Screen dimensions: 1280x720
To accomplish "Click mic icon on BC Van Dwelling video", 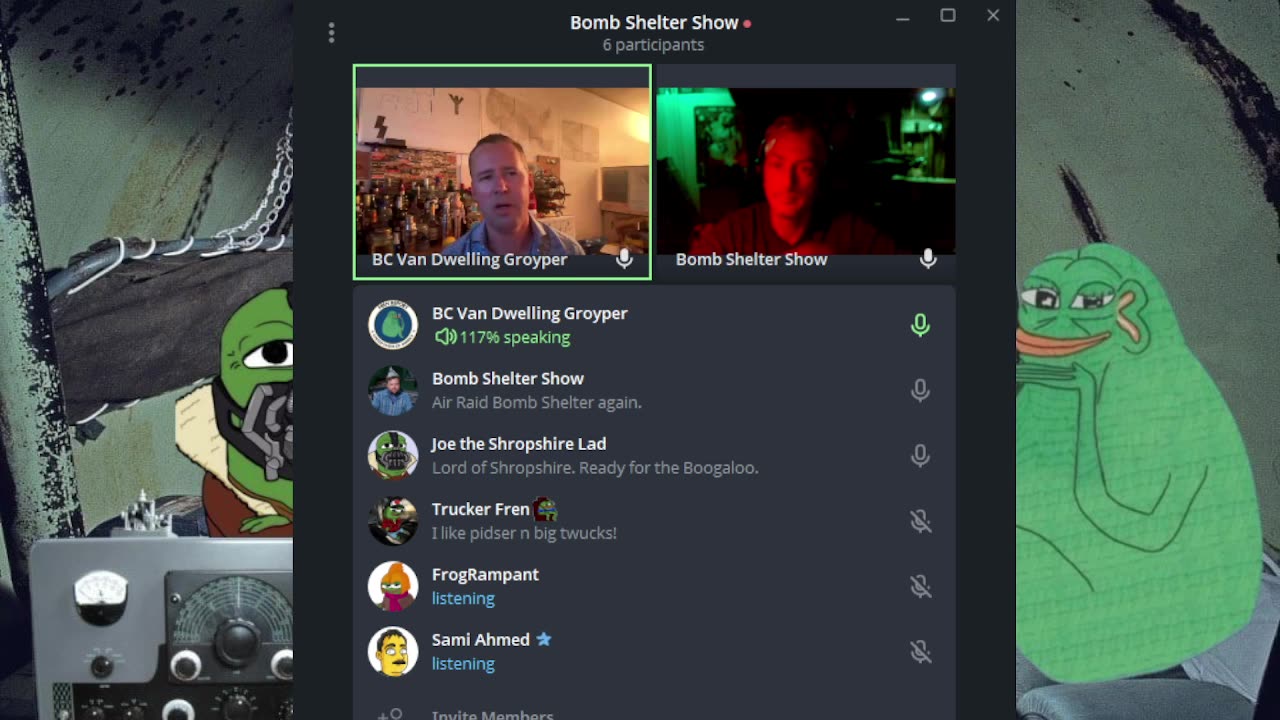I will pos(624,259).
